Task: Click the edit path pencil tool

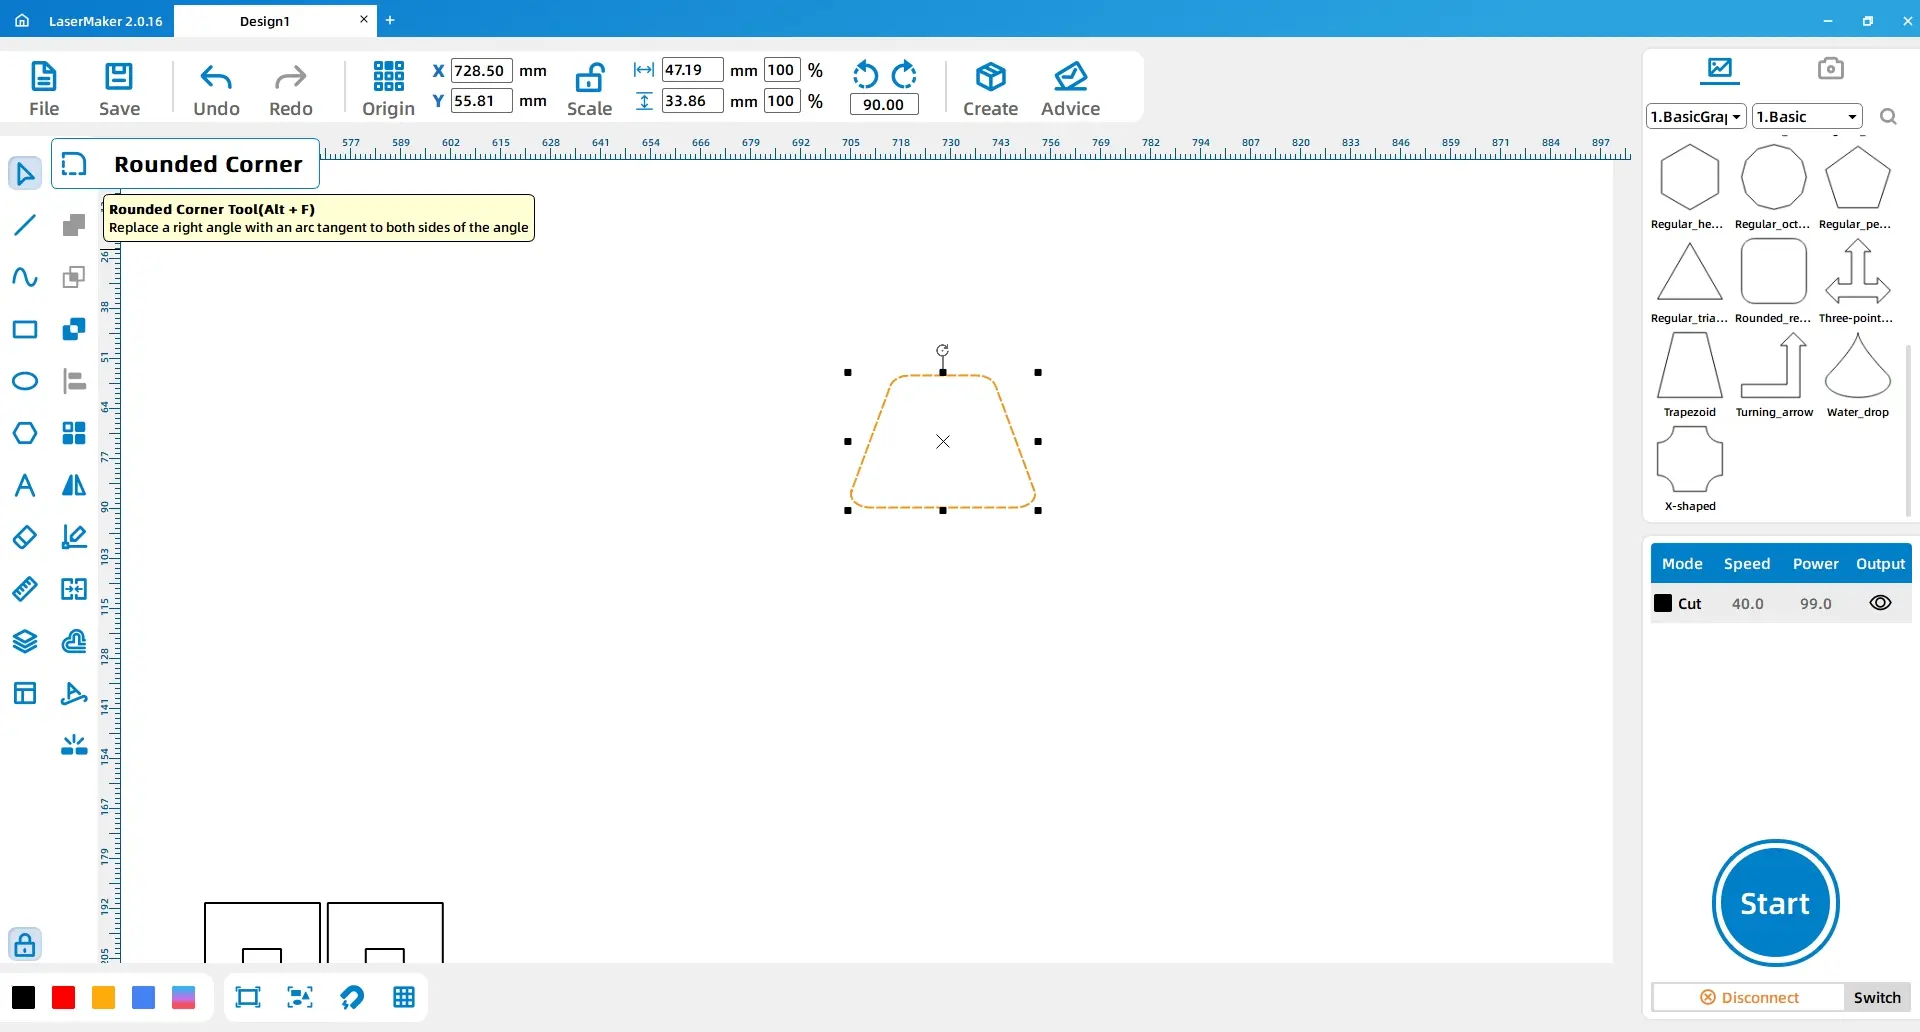Action: click(74, 537)
